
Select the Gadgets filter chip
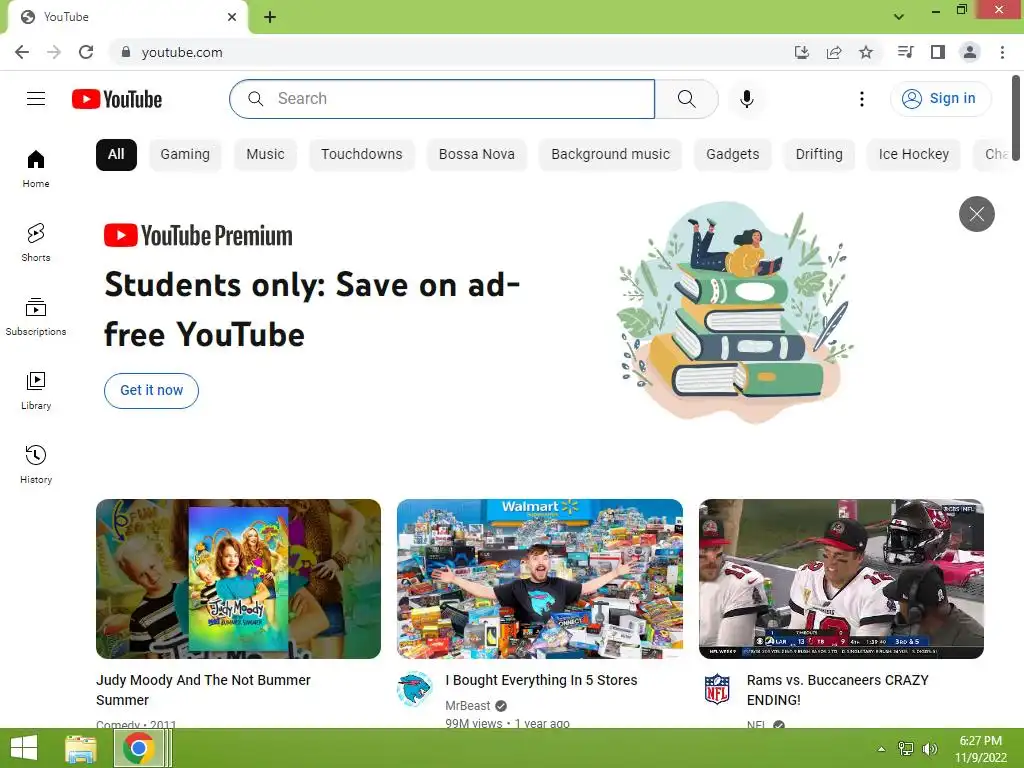pos(732,155)
